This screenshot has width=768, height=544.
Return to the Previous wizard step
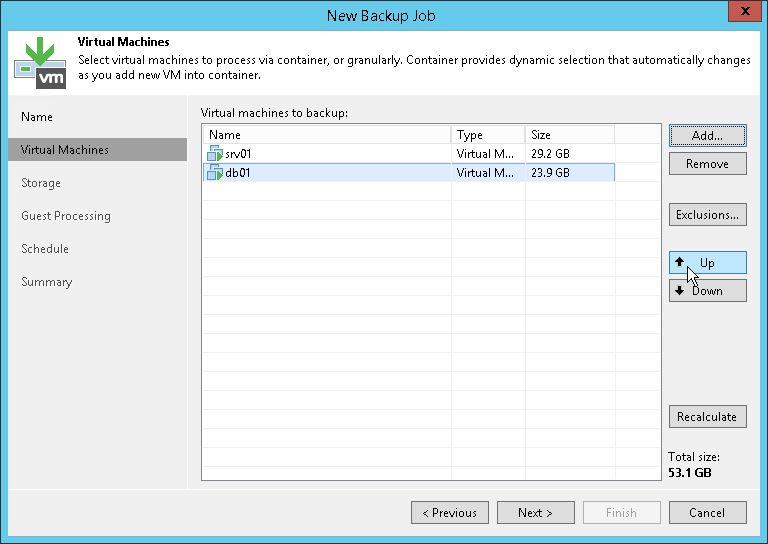point(449,513)
